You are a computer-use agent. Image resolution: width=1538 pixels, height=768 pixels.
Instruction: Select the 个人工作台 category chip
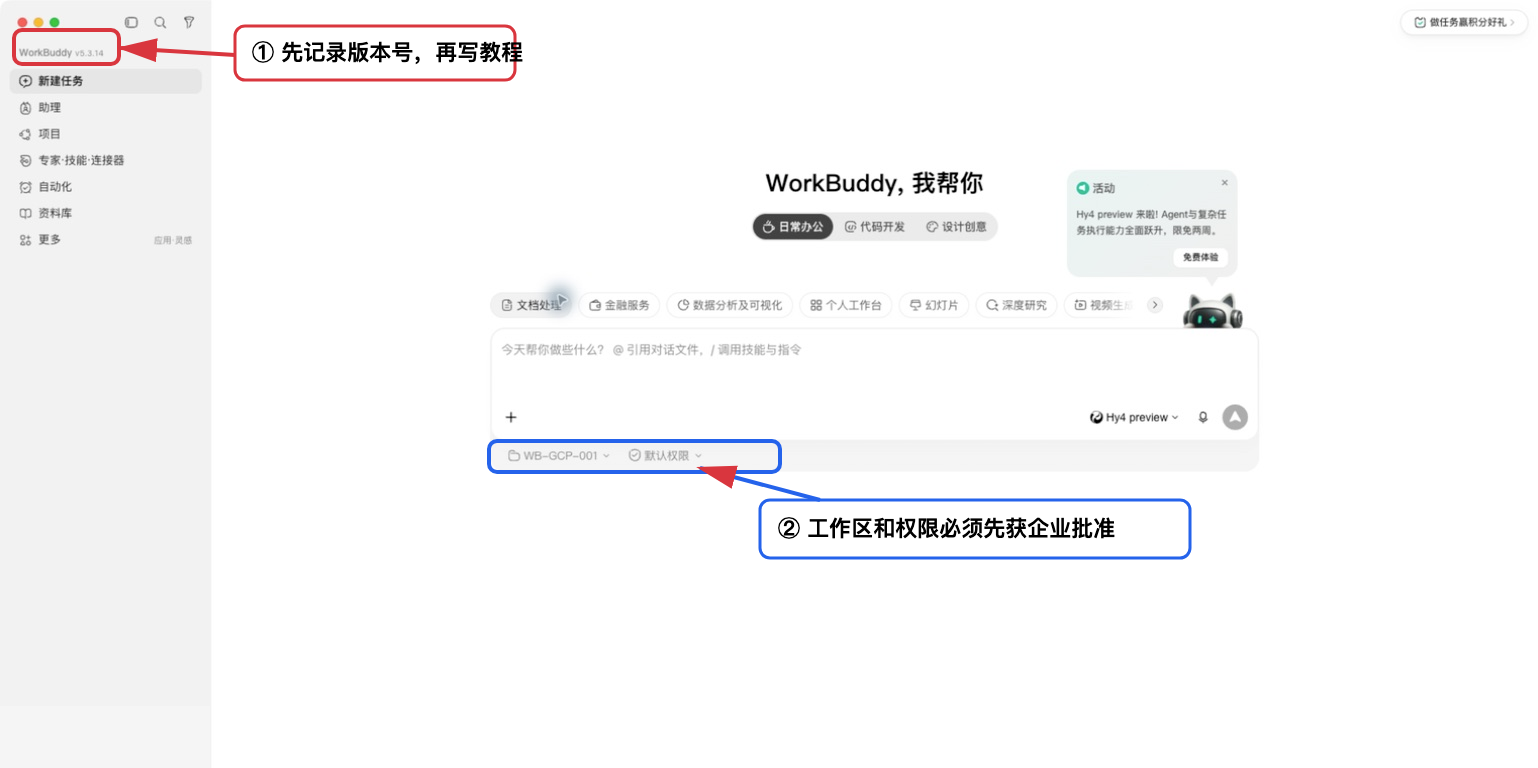846,305
